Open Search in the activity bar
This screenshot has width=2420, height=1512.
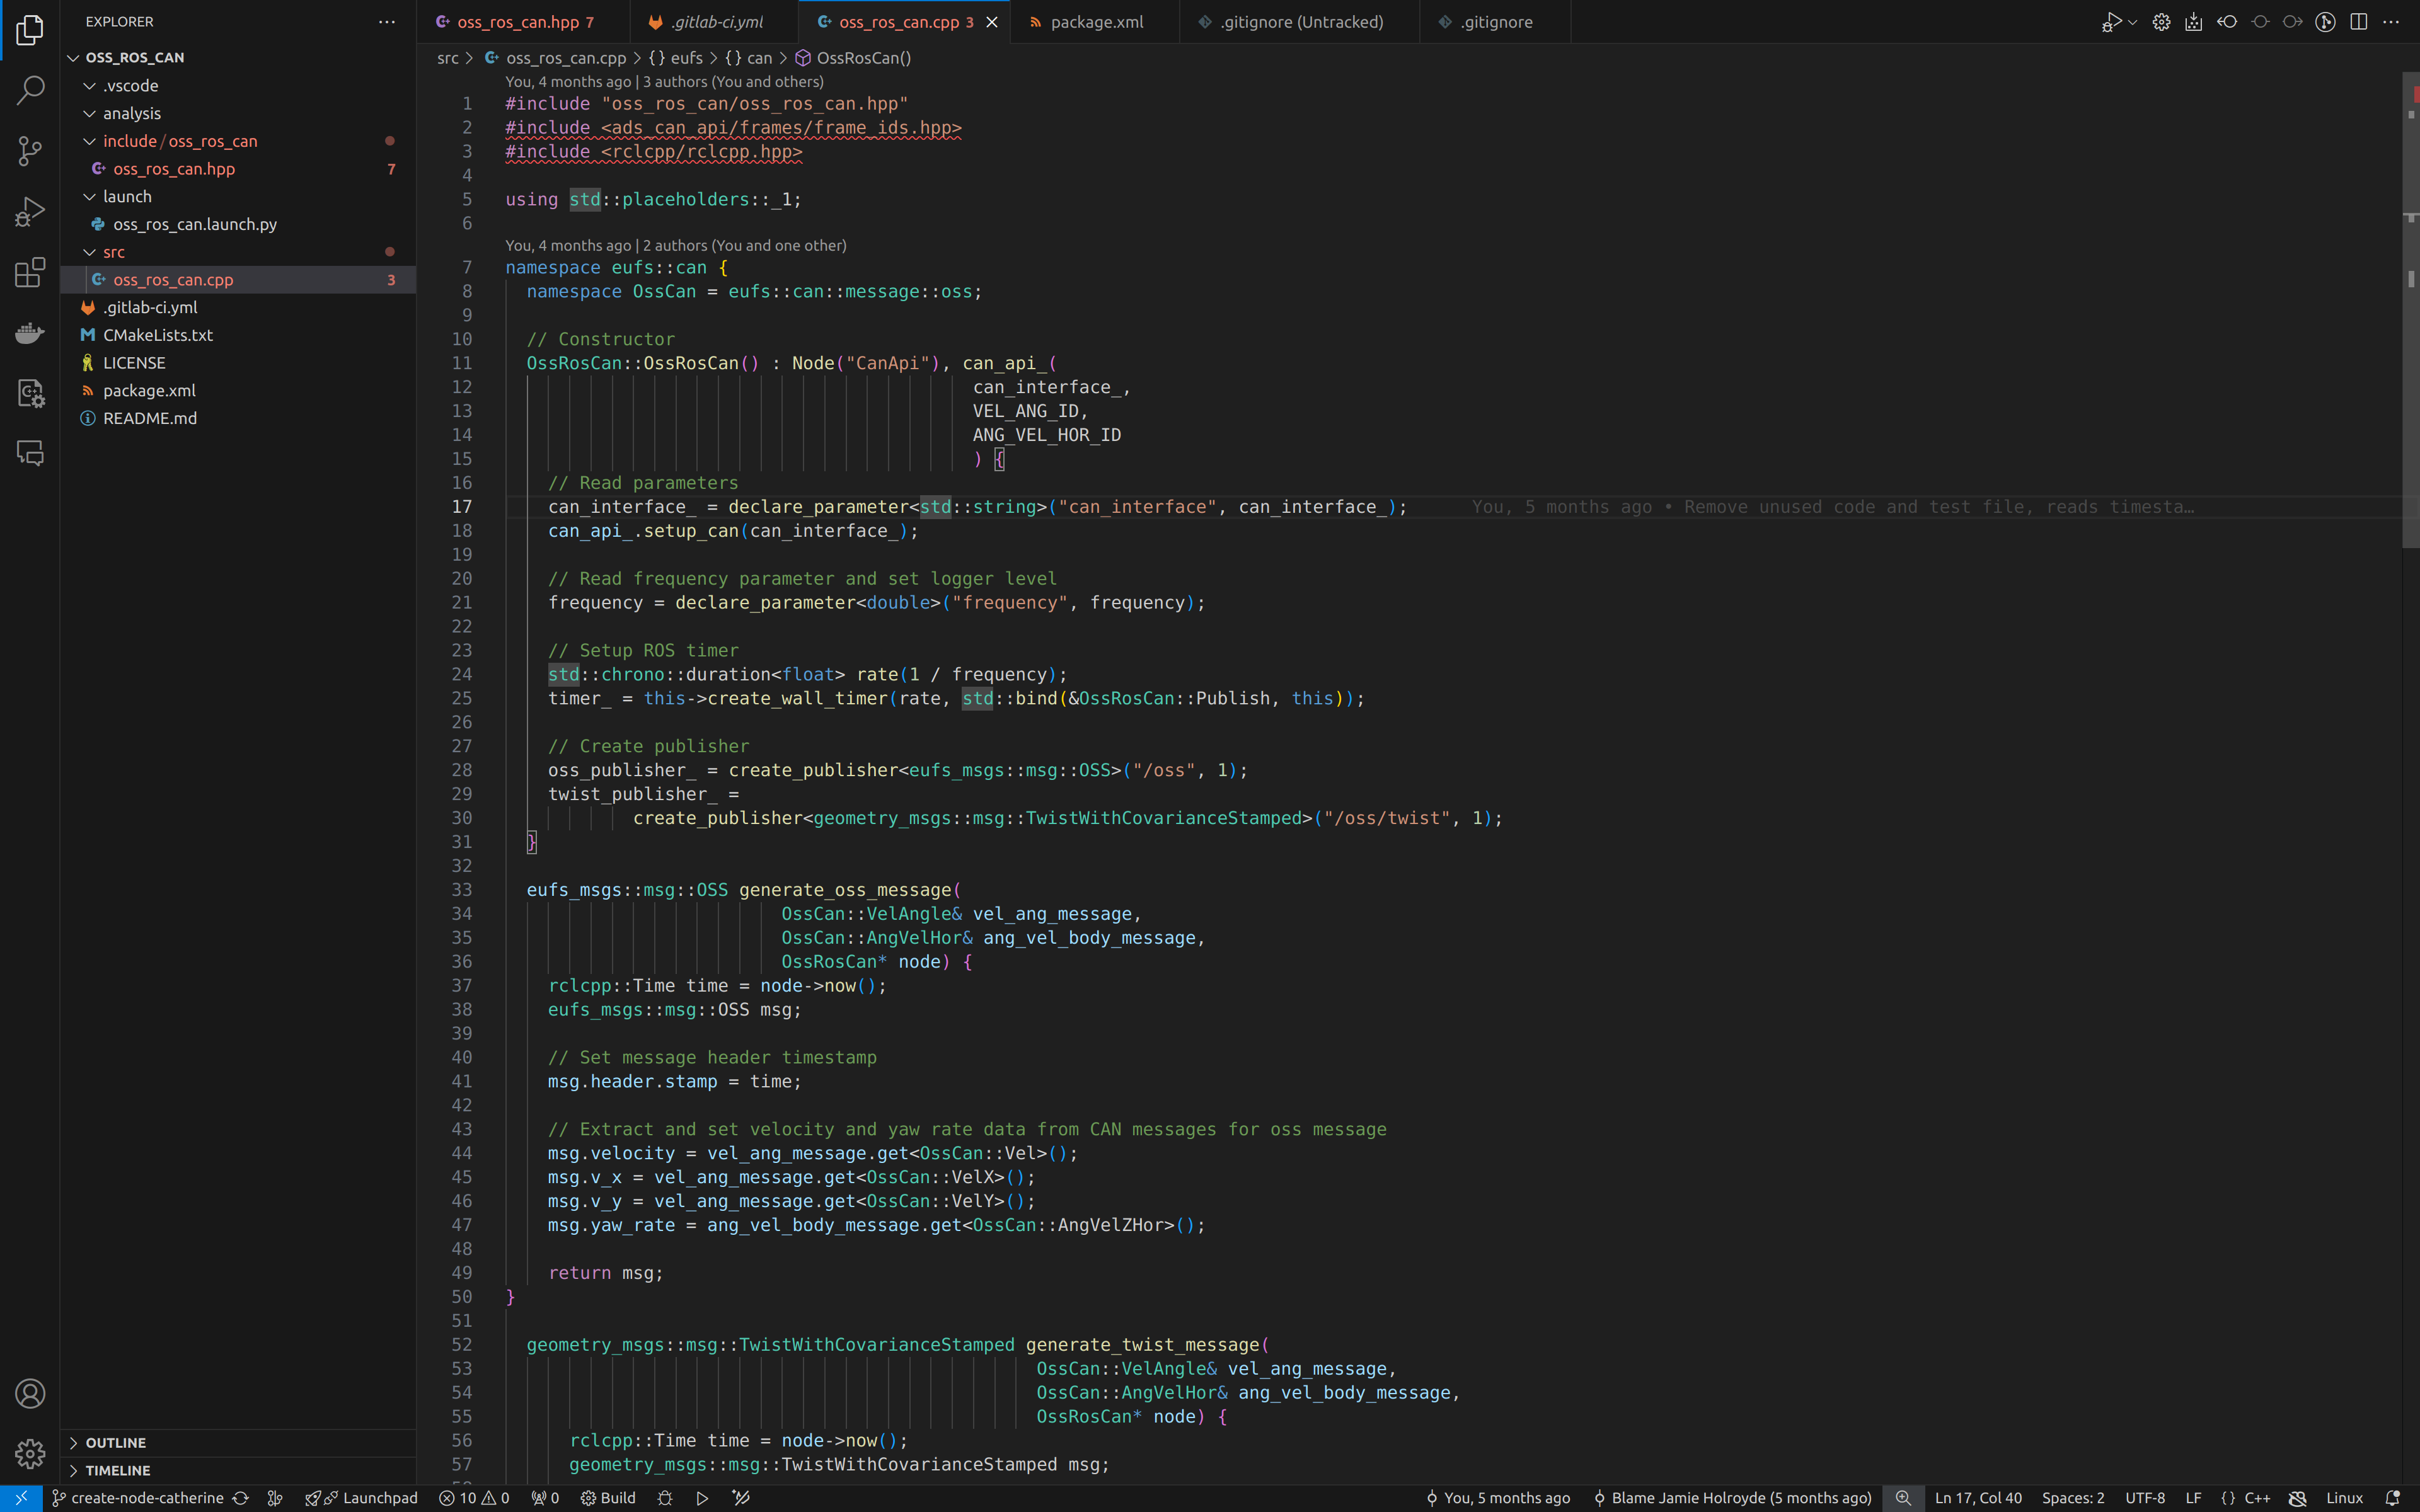[30, 90]
